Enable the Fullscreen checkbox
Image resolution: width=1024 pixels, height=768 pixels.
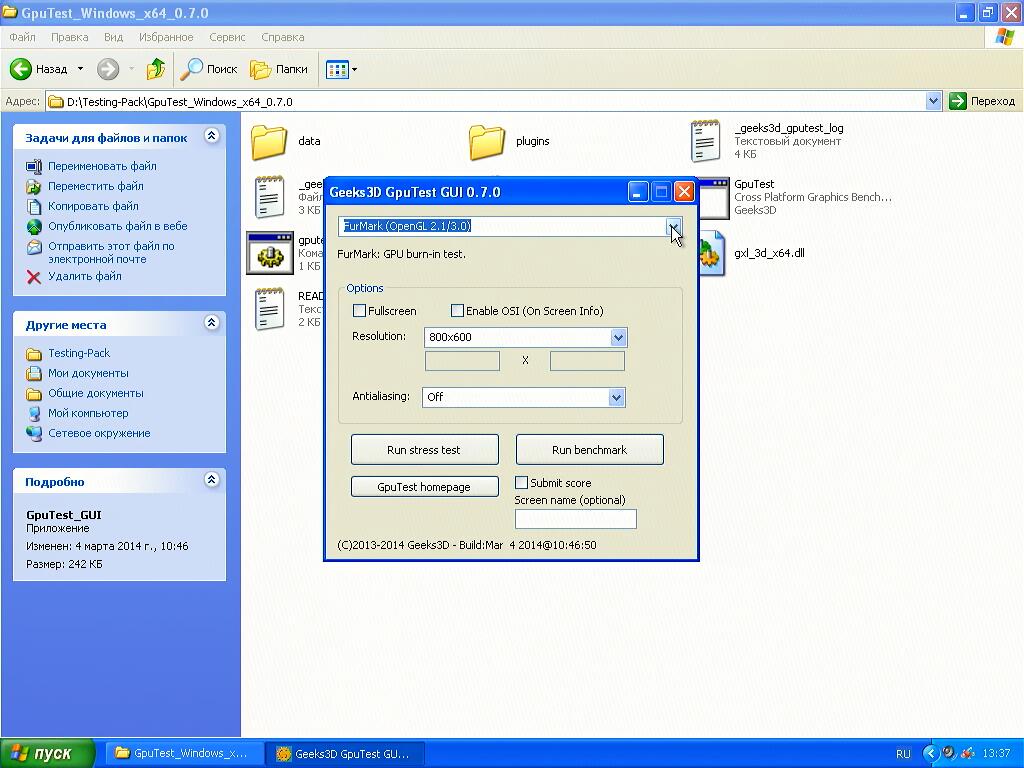click(360, 311)
